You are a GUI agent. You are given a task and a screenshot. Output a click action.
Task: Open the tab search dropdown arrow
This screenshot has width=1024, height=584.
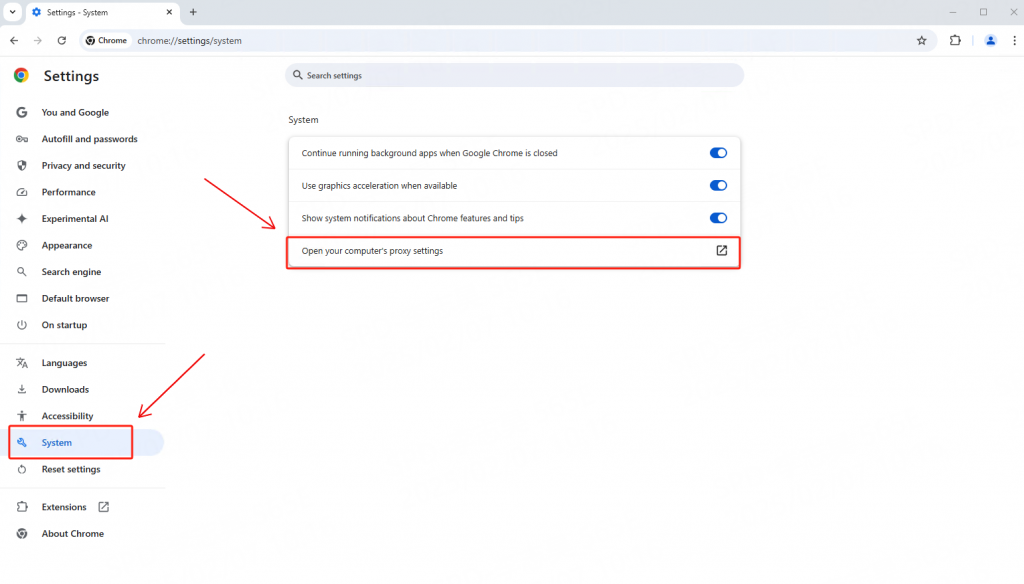tap(12, 12)
